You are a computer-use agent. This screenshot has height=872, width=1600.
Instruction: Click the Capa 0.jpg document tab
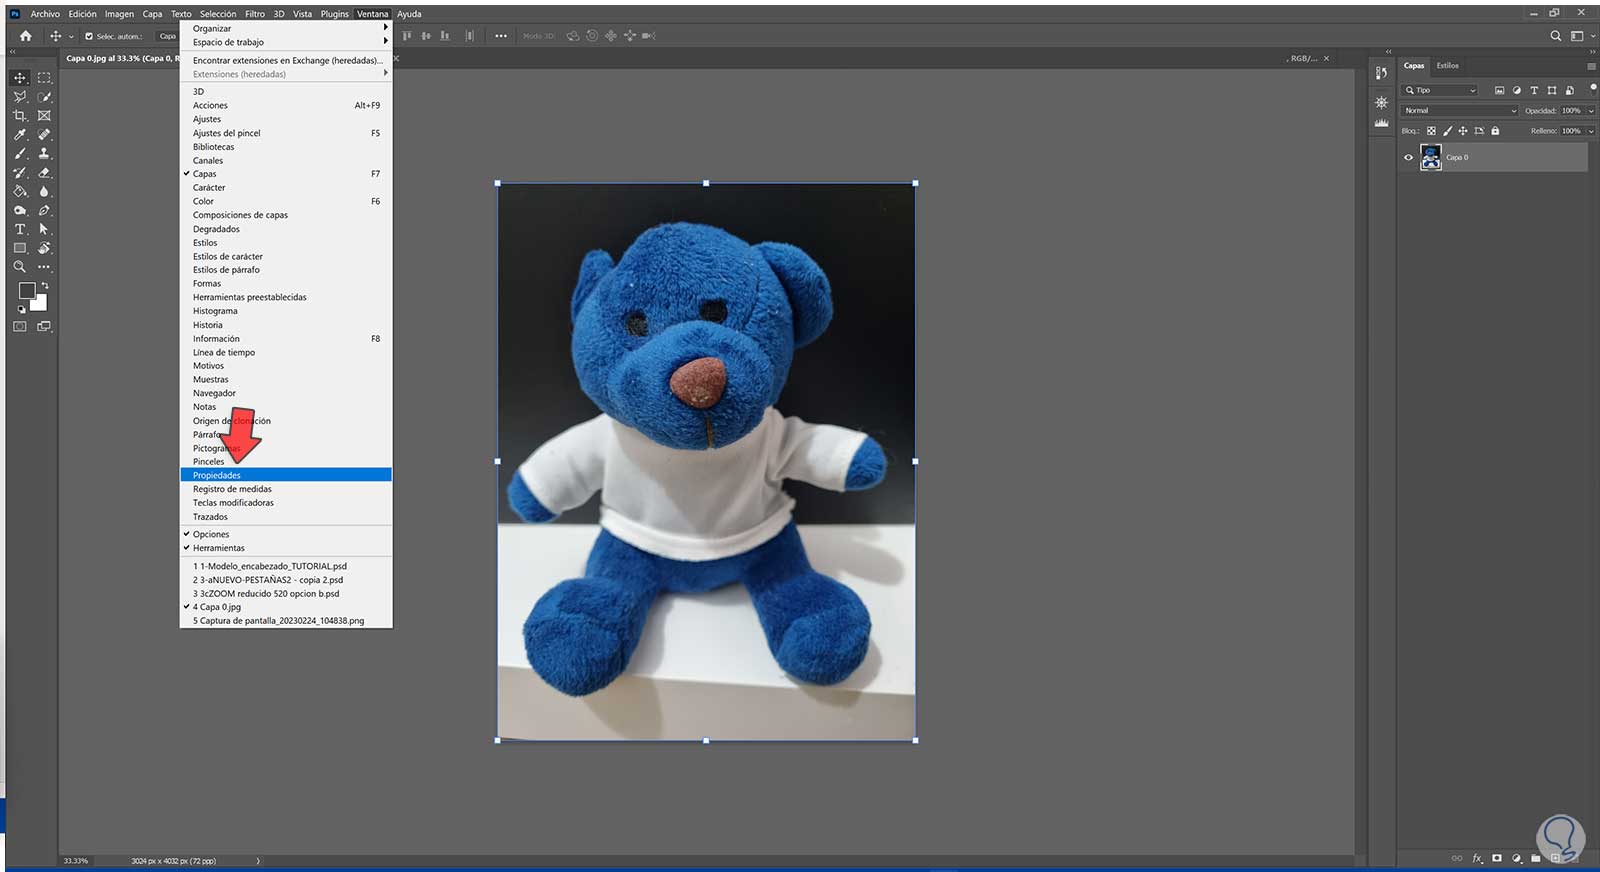121,58
